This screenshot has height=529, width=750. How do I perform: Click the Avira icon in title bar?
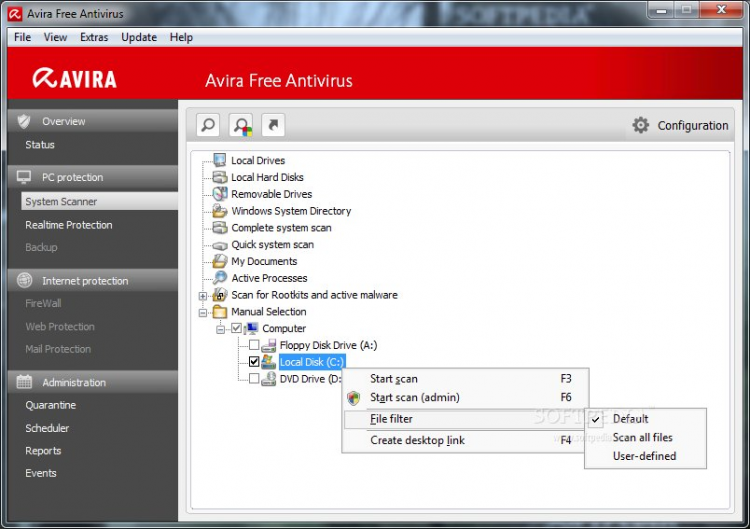tap(15, 14)
